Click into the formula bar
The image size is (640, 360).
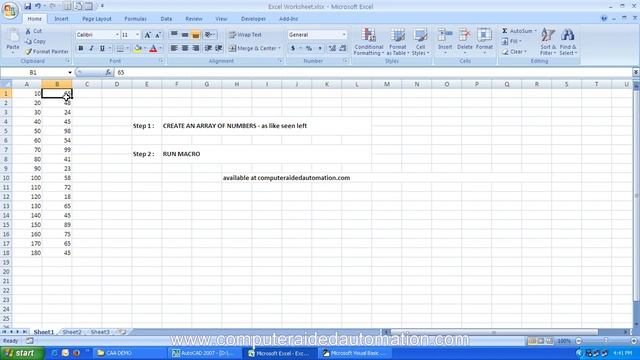pos(373,73)
